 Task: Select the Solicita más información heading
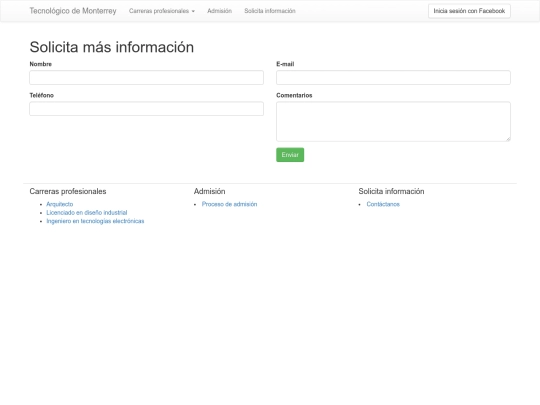point(112,47)
